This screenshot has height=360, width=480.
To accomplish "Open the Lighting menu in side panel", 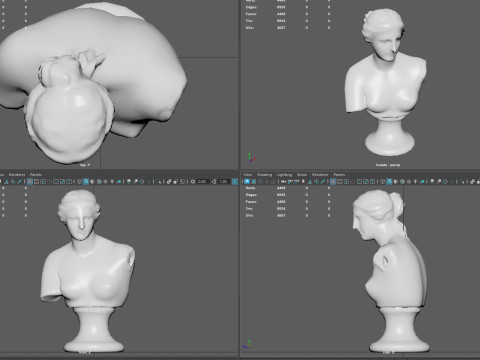I will coord(284,174).
